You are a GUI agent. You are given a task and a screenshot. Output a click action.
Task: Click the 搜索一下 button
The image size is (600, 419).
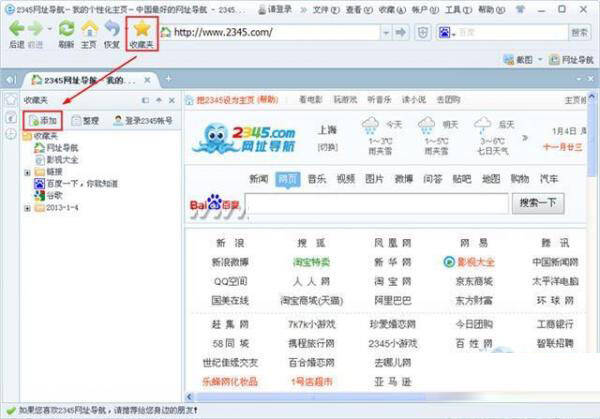tap(538, 203)
